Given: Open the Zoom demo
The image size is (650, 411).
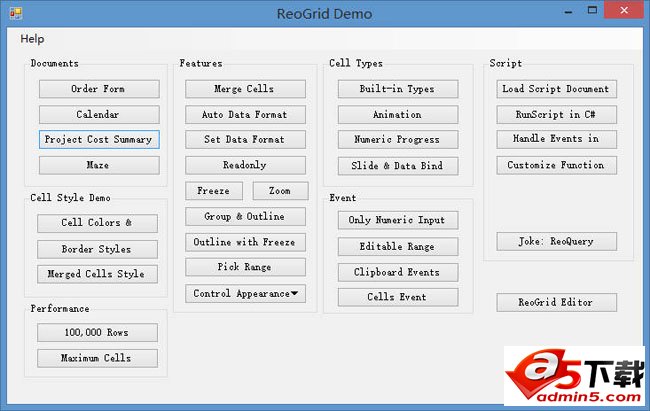Looking at the screenshot, I should (281, 191).
